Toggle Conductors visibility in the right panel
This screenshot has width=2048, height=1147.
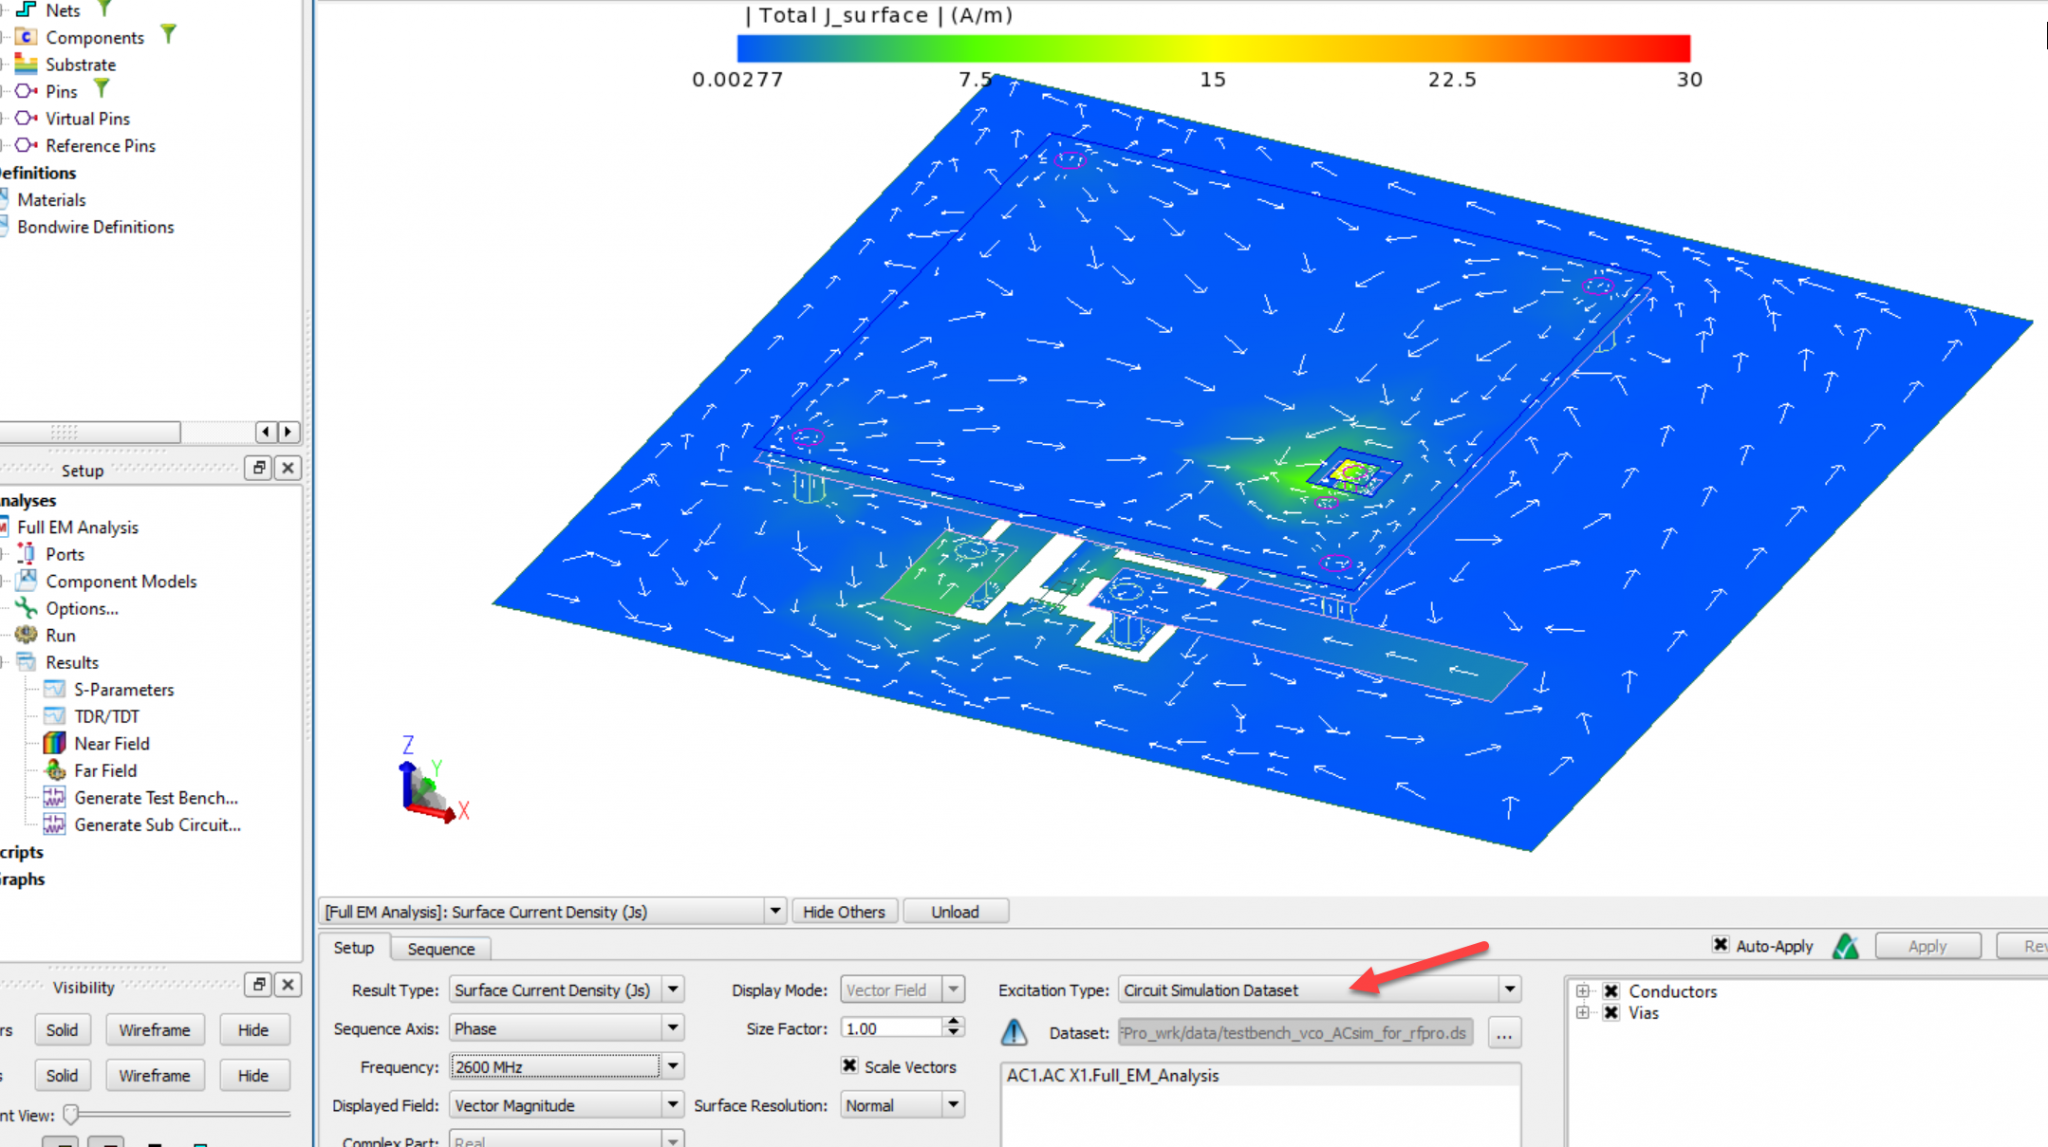[1611, 991]
